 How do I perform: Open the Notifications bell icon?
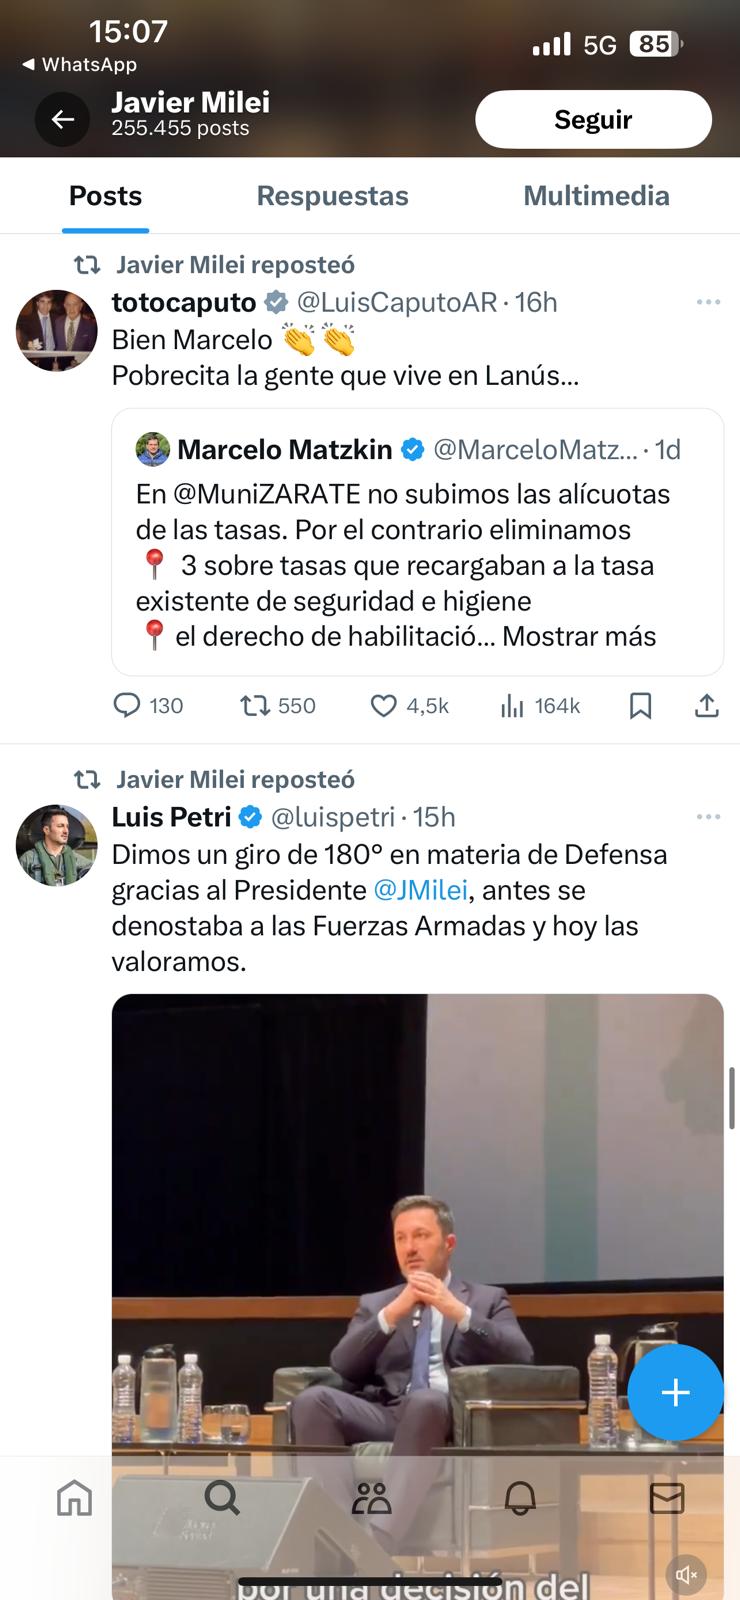[x=520, y=1498]
